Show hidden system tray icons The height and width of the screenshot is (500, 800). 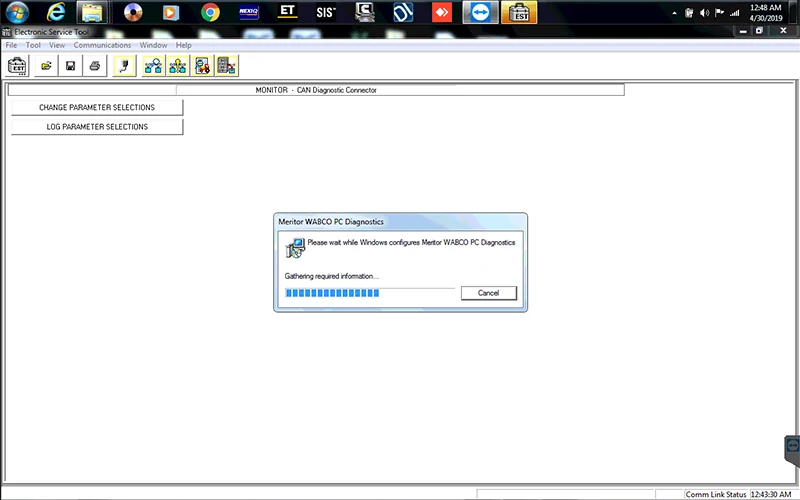tap(674, 13)
